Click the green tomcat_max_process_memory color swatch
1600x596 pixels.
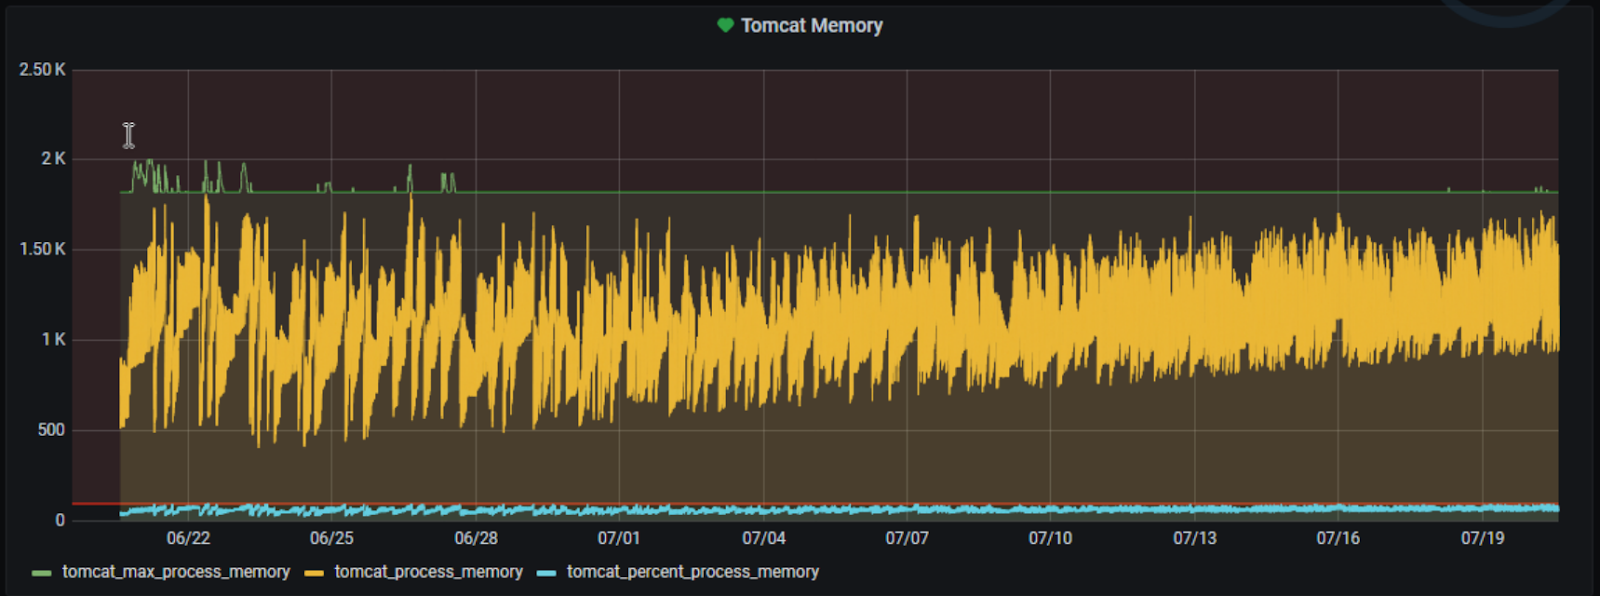coord(42,573)
